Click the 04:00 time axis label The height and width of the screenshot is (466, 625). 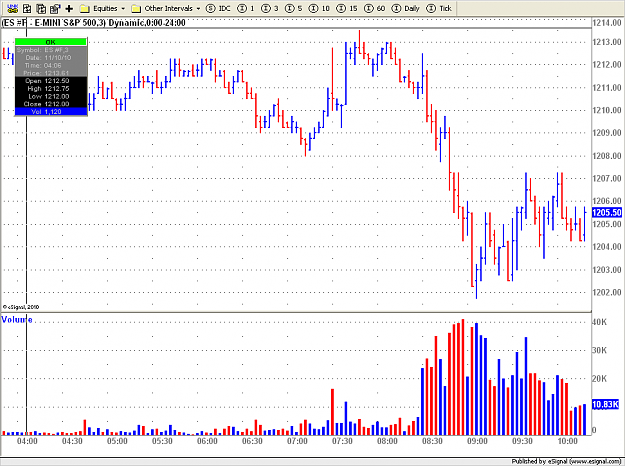coord(27,441)
